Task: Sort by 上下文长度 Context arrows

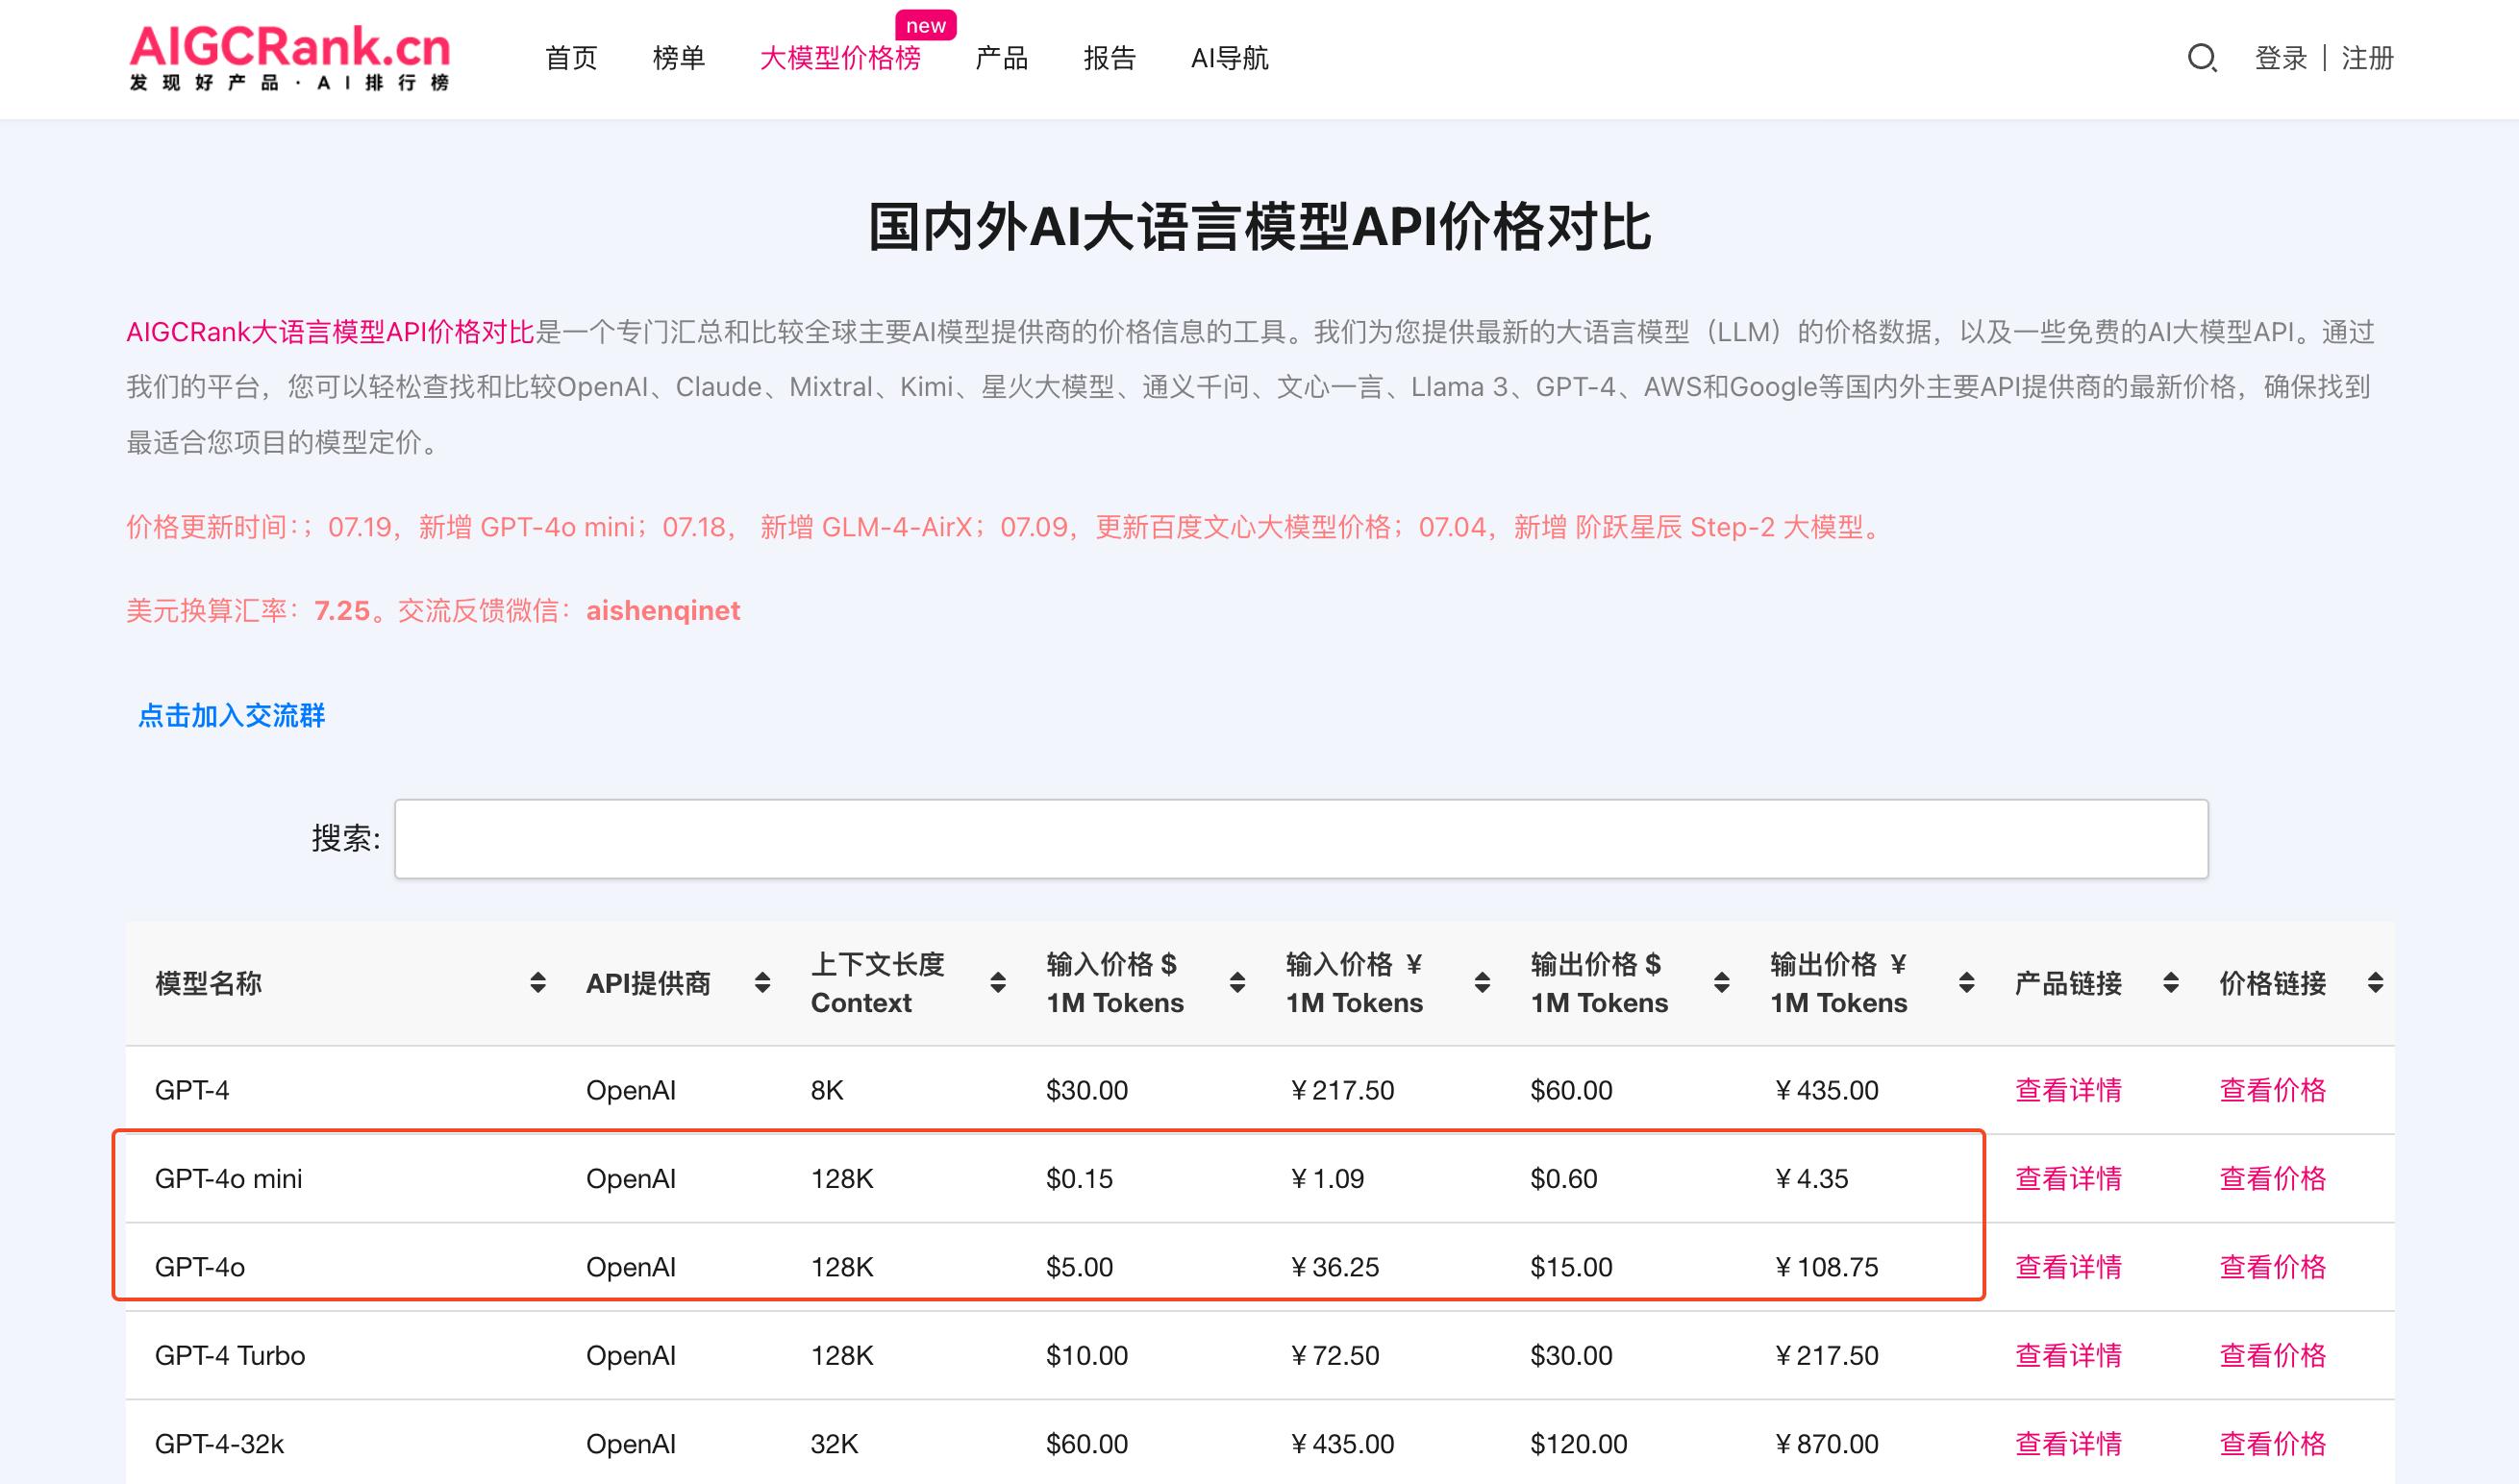Action: click(x=997, y=983)
